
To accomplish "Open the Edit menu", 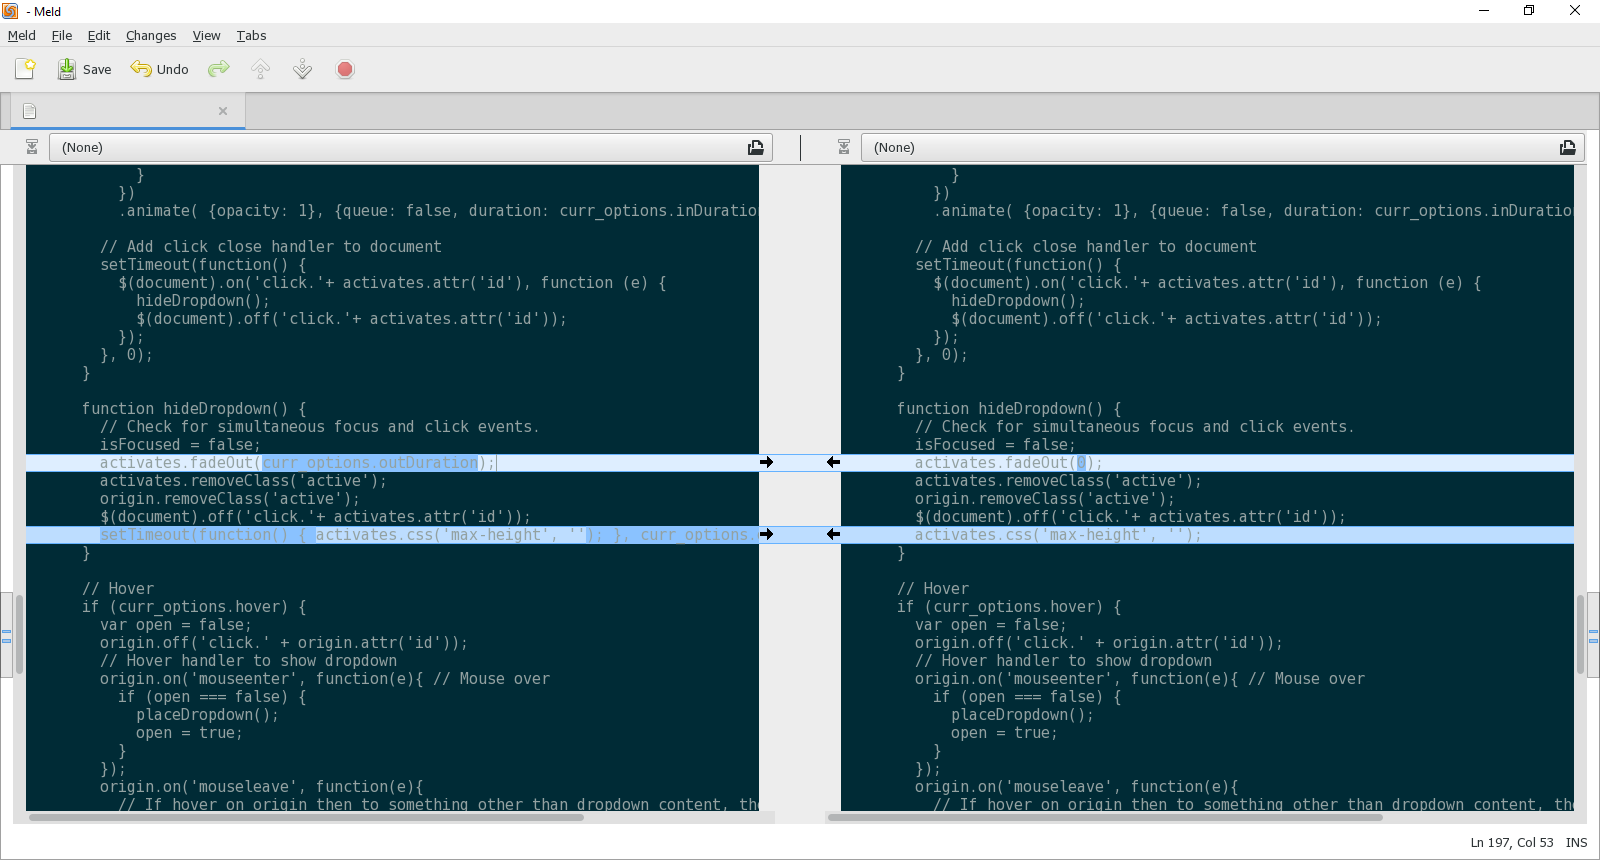I will [99, 35].
